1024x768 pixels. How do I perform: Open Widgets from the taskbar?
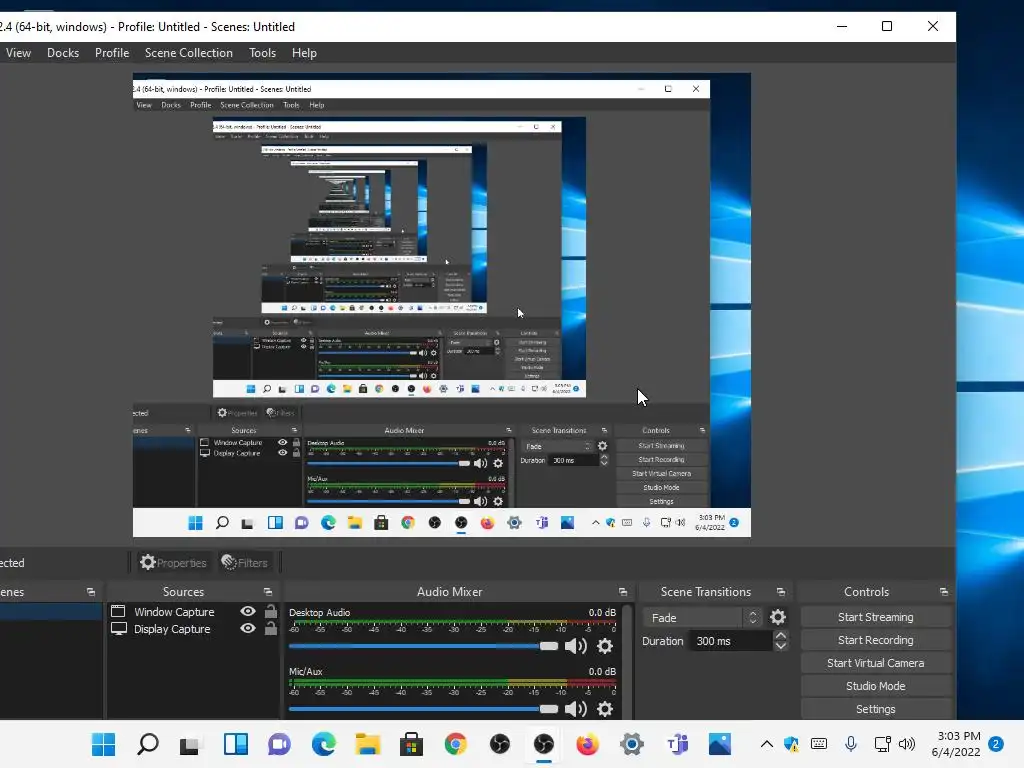(x=235, y=744)
